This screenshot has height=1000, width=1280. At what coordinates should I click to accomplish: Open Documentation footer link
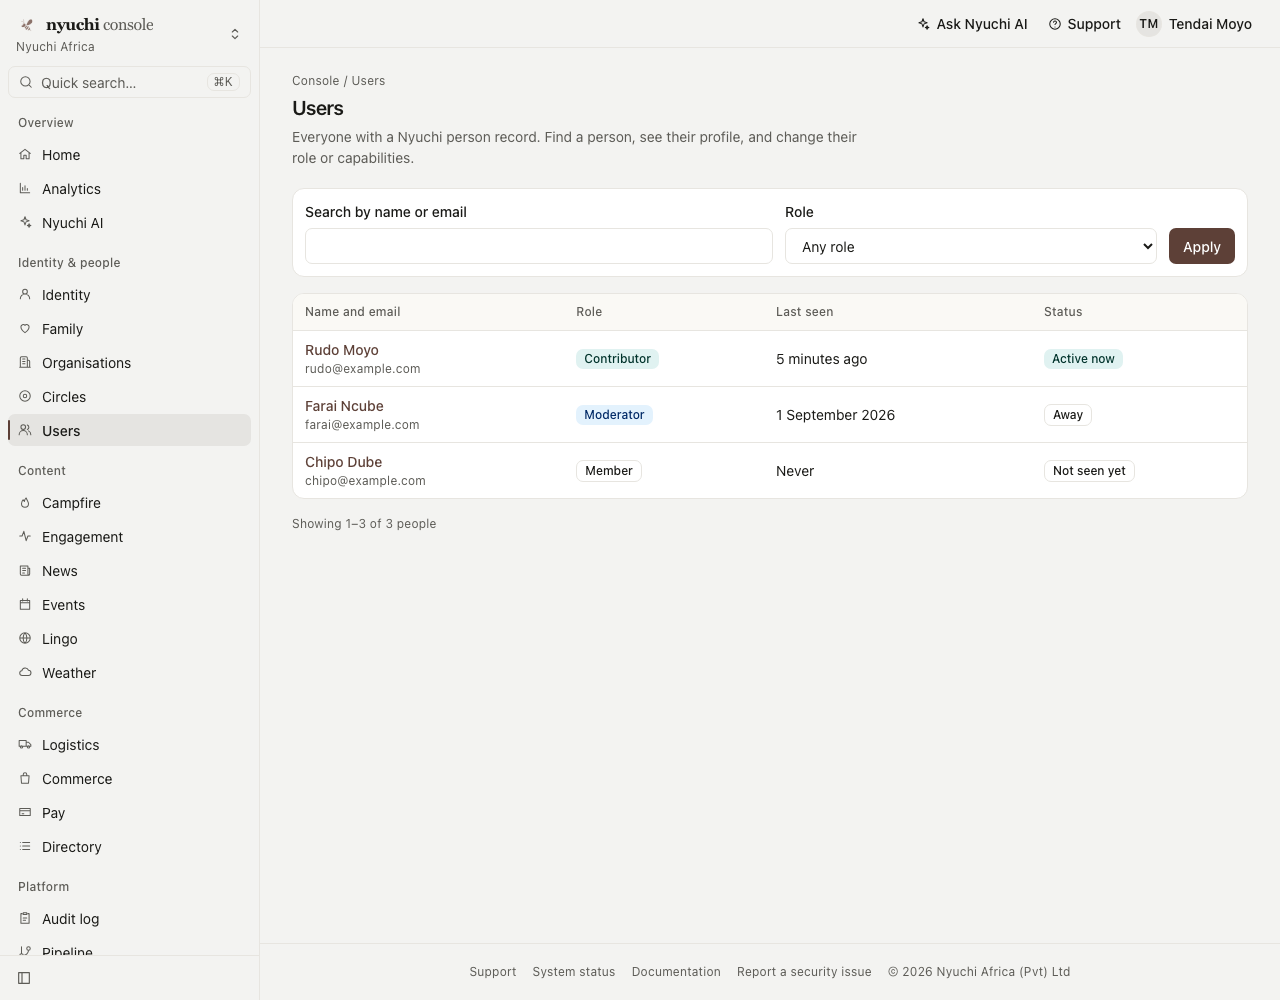pyautogui.click(x=676, y=972)
